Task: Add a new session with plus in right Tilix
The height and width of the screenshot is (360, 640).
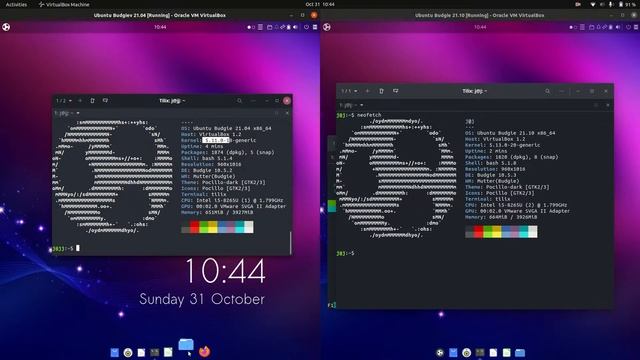Action: click(x=367, y=91)
